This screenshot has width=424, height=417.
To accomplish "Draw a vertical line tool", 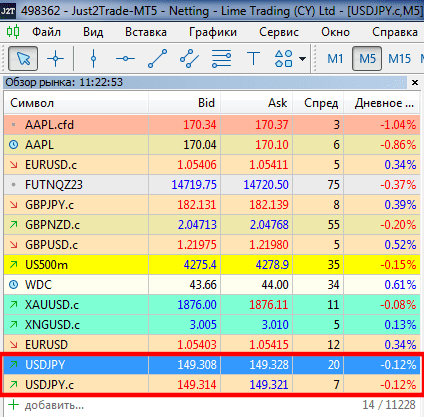I will (x=93, y=59).
